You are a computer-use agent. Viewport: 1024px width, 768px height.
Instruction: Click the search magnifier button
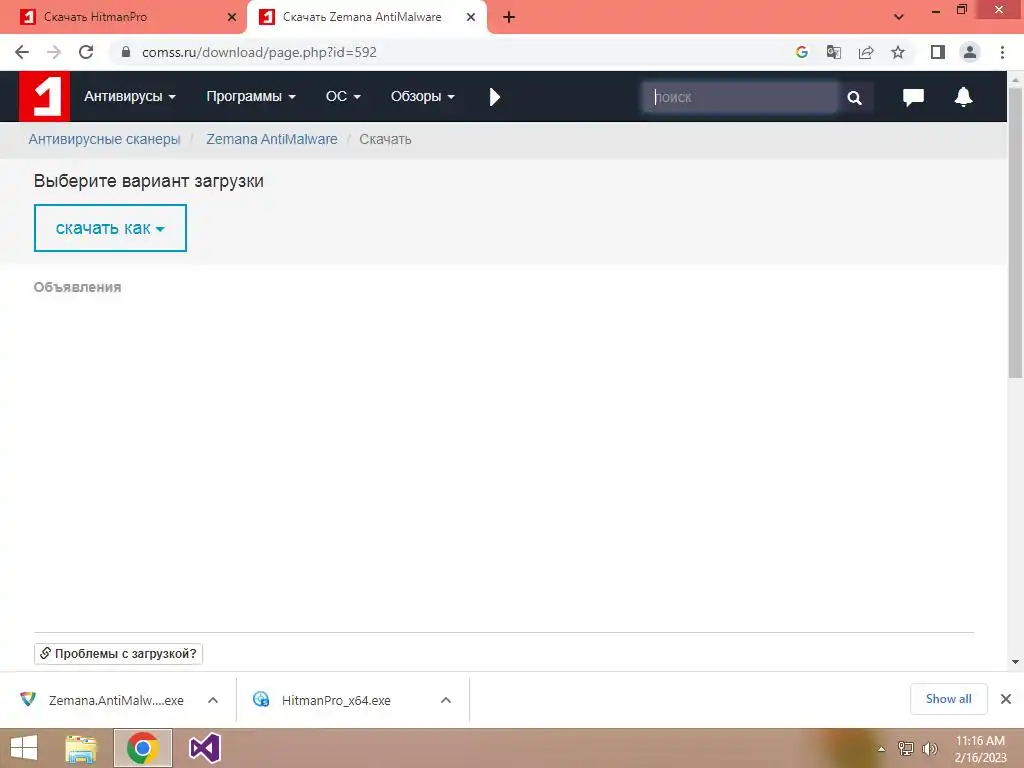(854, 97)
